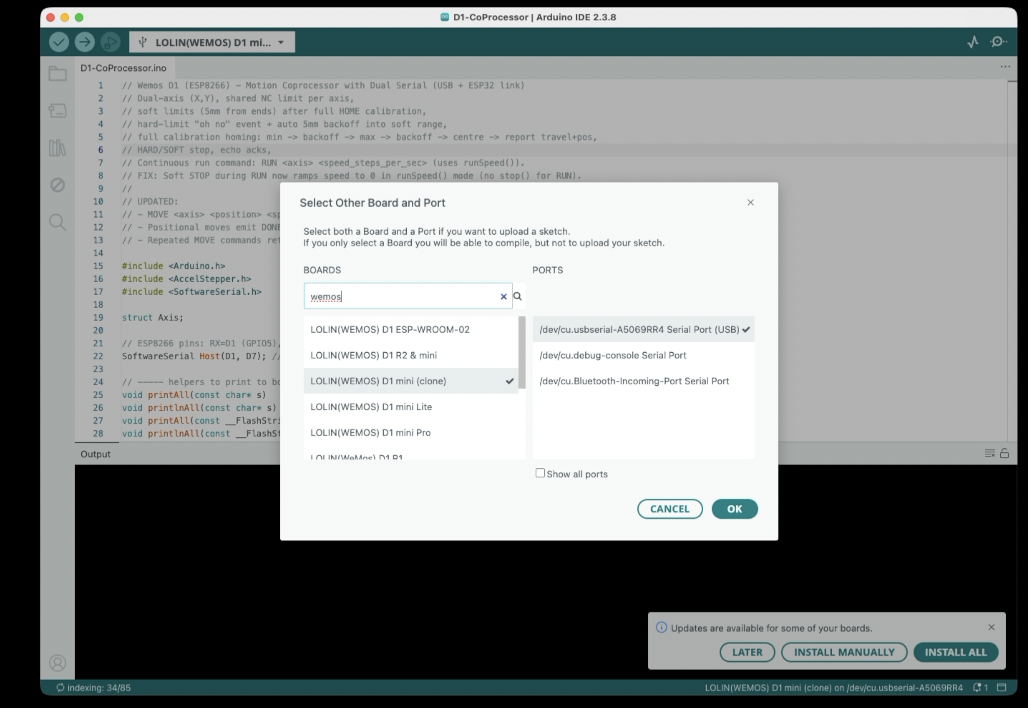Clear the wemos board search text
This screenshot has height=708, width=1028.
tap(504, 296)
